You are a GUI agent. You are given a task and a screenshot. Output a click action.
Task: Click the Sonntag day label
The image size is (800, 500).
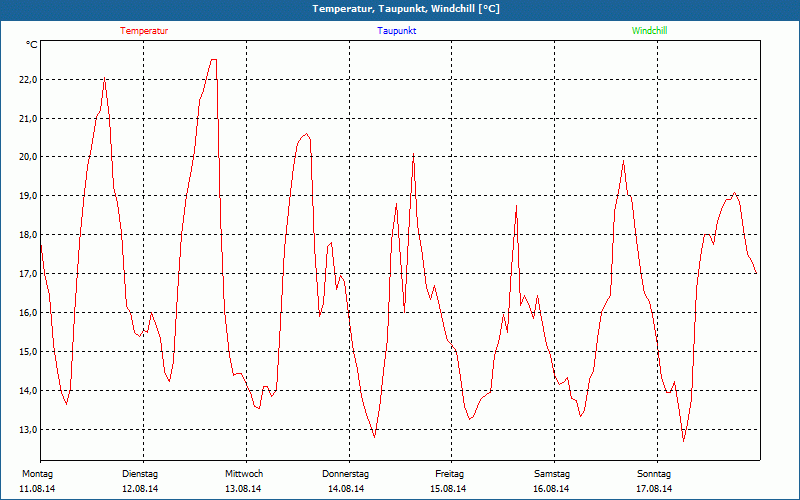(x=654, y=474)
